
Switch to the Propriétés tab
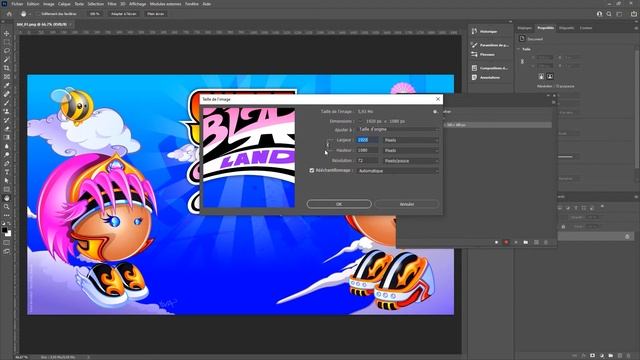click(x=546, y=28)
